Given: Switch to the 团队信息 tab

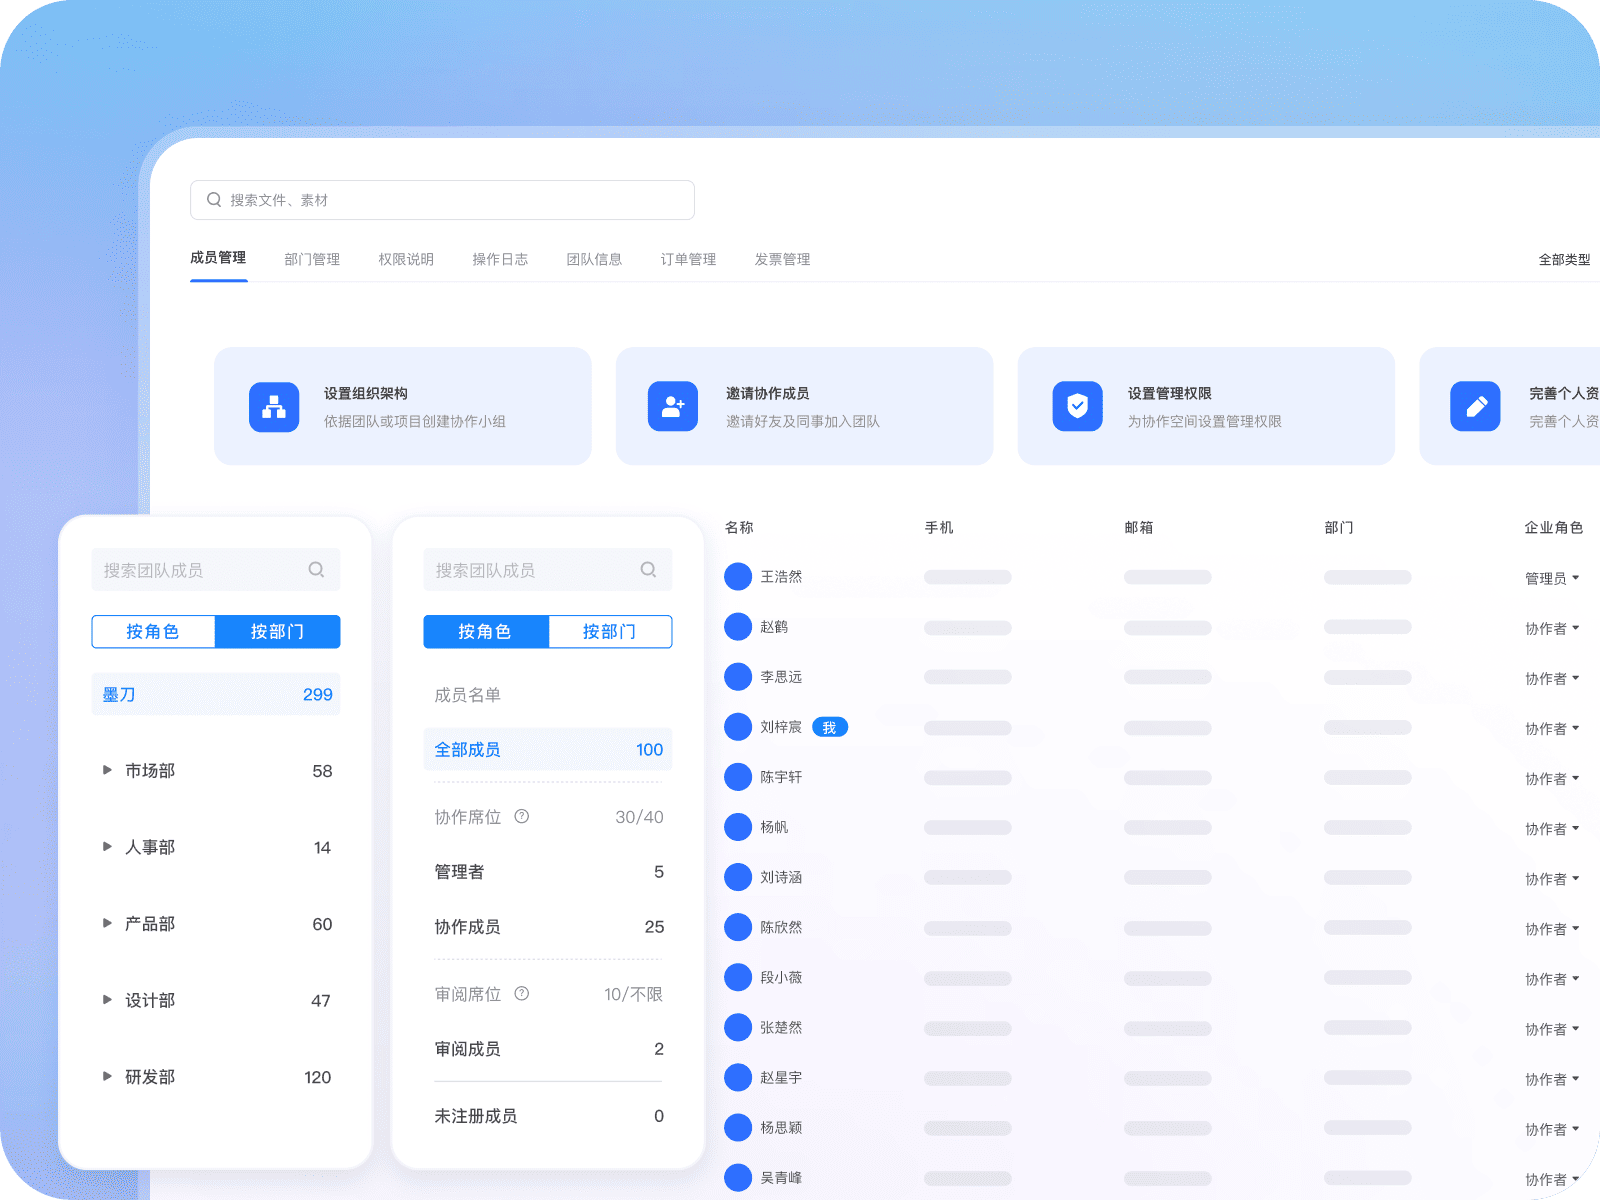Looking at the screenshot, I should pos(594,260).
